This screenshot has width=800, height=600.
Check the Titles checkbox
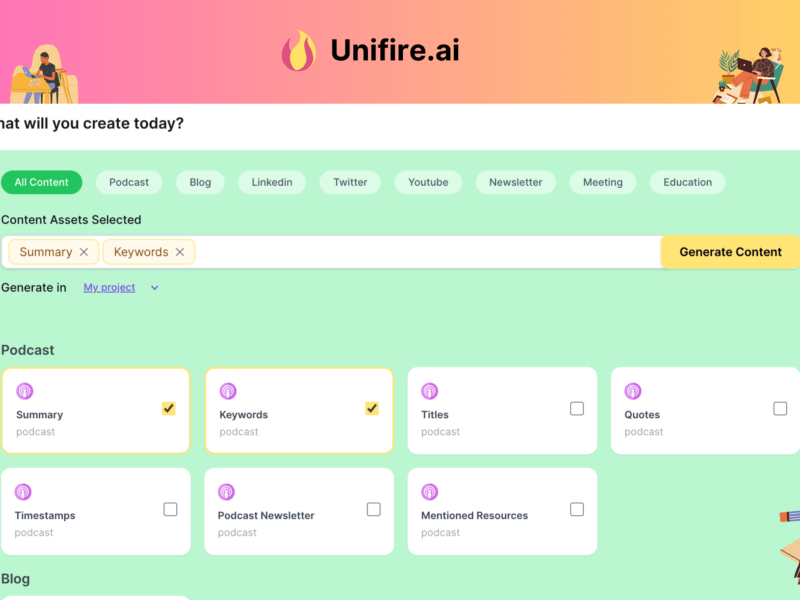(x=577, y=409)
